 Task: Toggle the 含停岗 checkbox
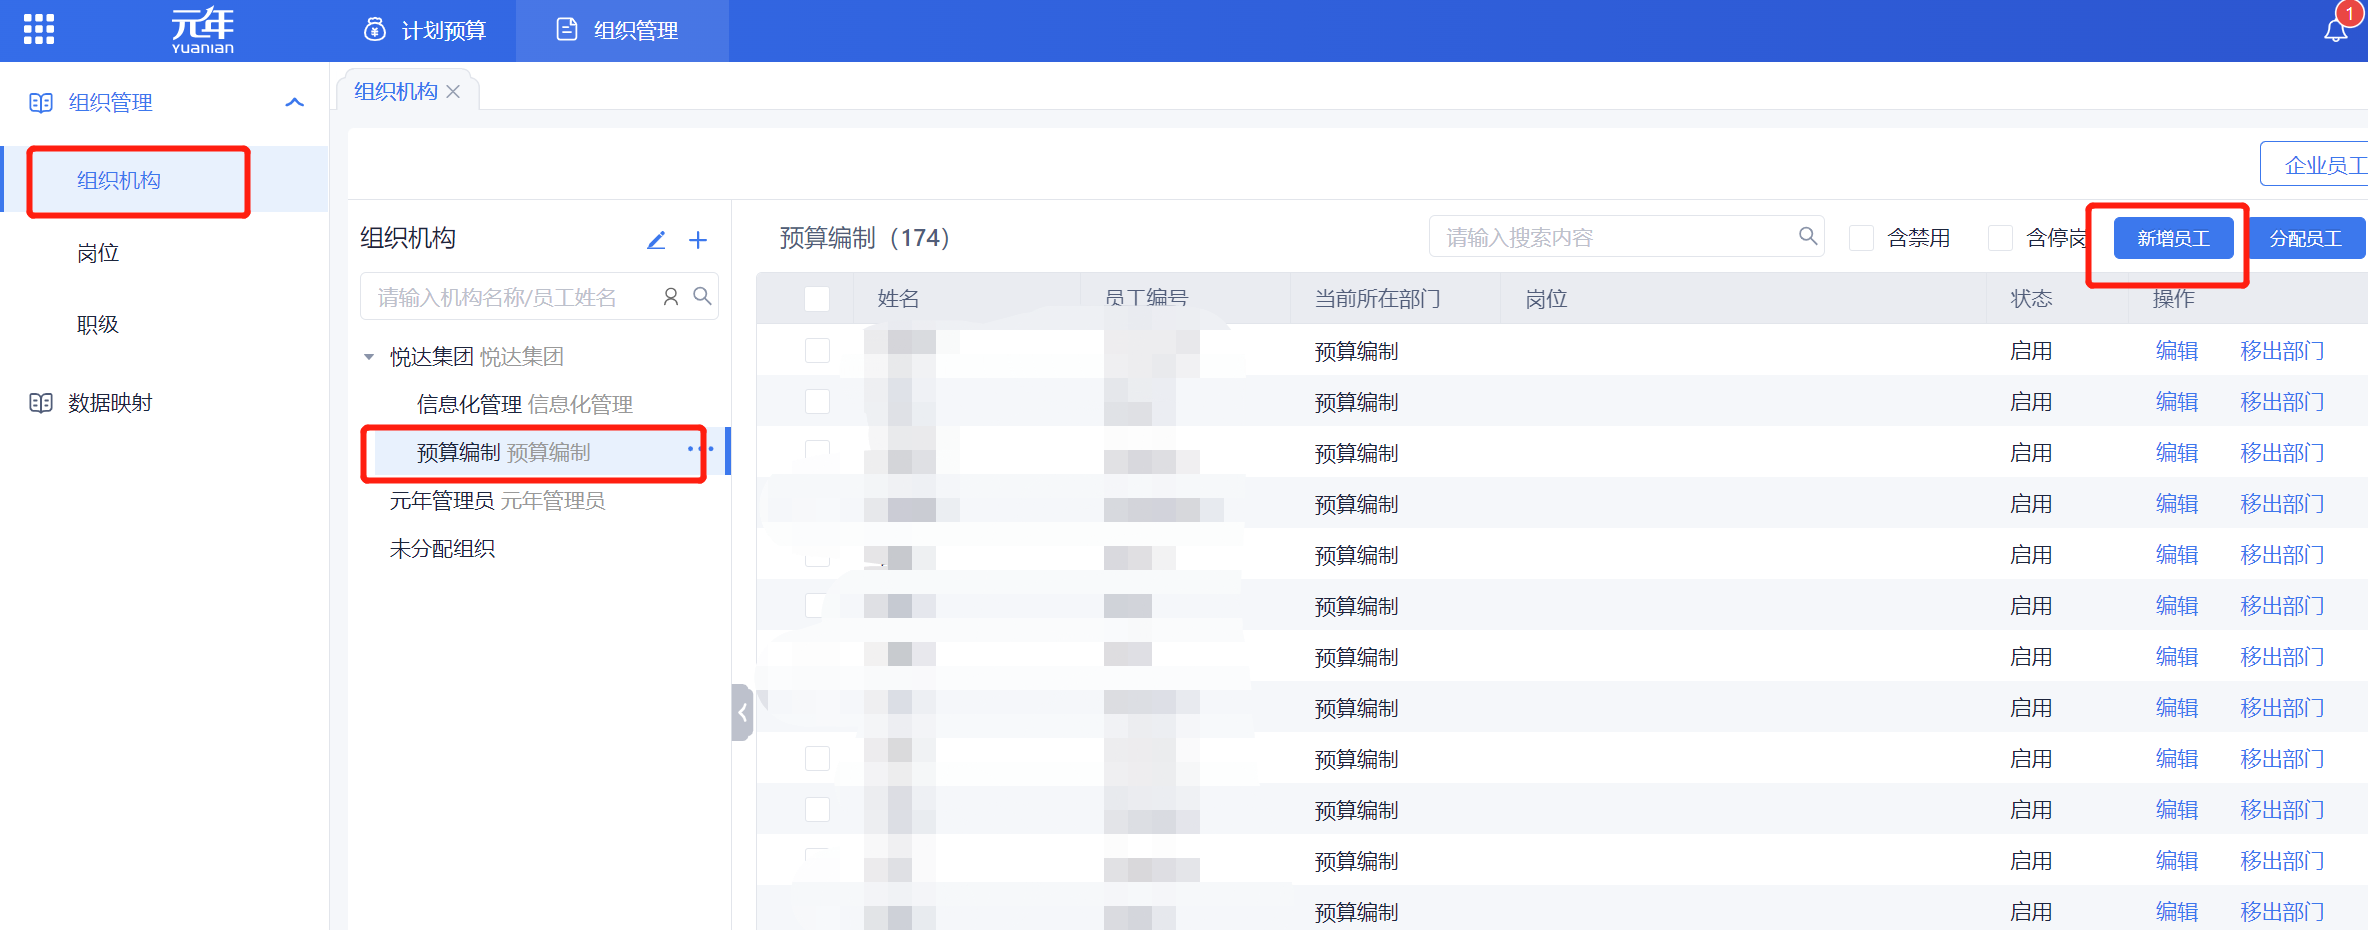2000,238
